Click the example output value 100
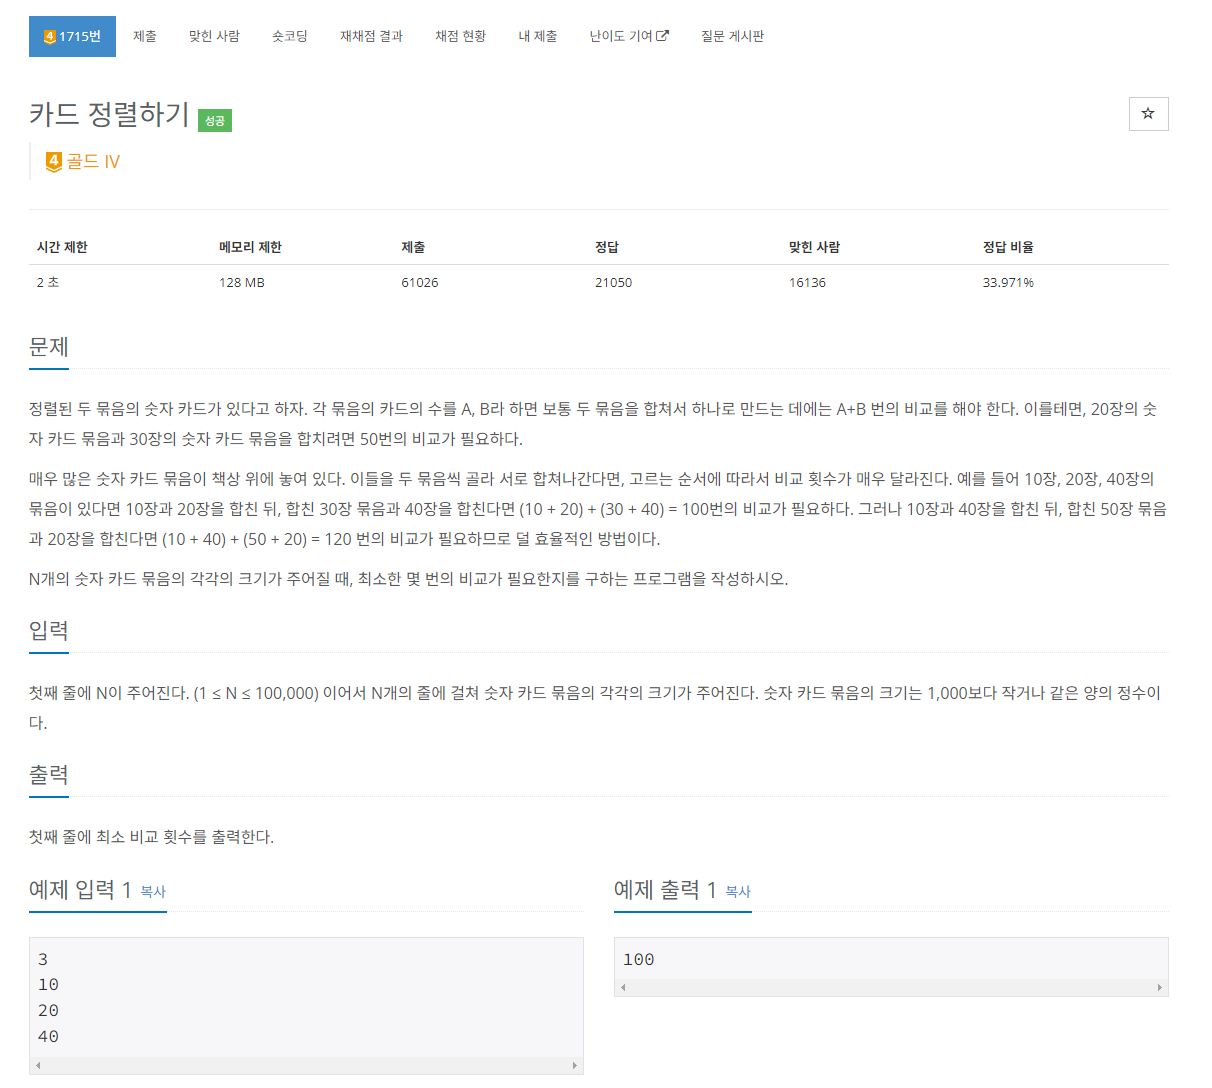The height and width of the screenshot is (1088, 1212). click(638, 960)
